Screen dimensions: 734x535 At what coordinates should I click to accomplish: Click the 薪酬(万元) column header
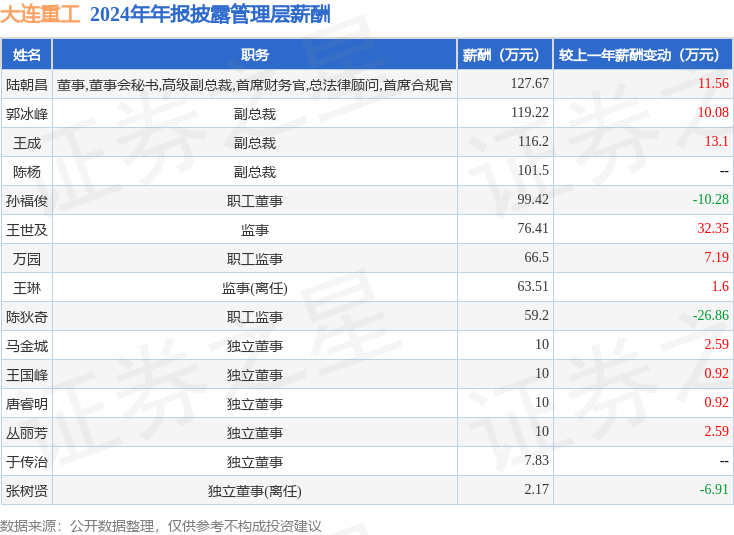505,55
